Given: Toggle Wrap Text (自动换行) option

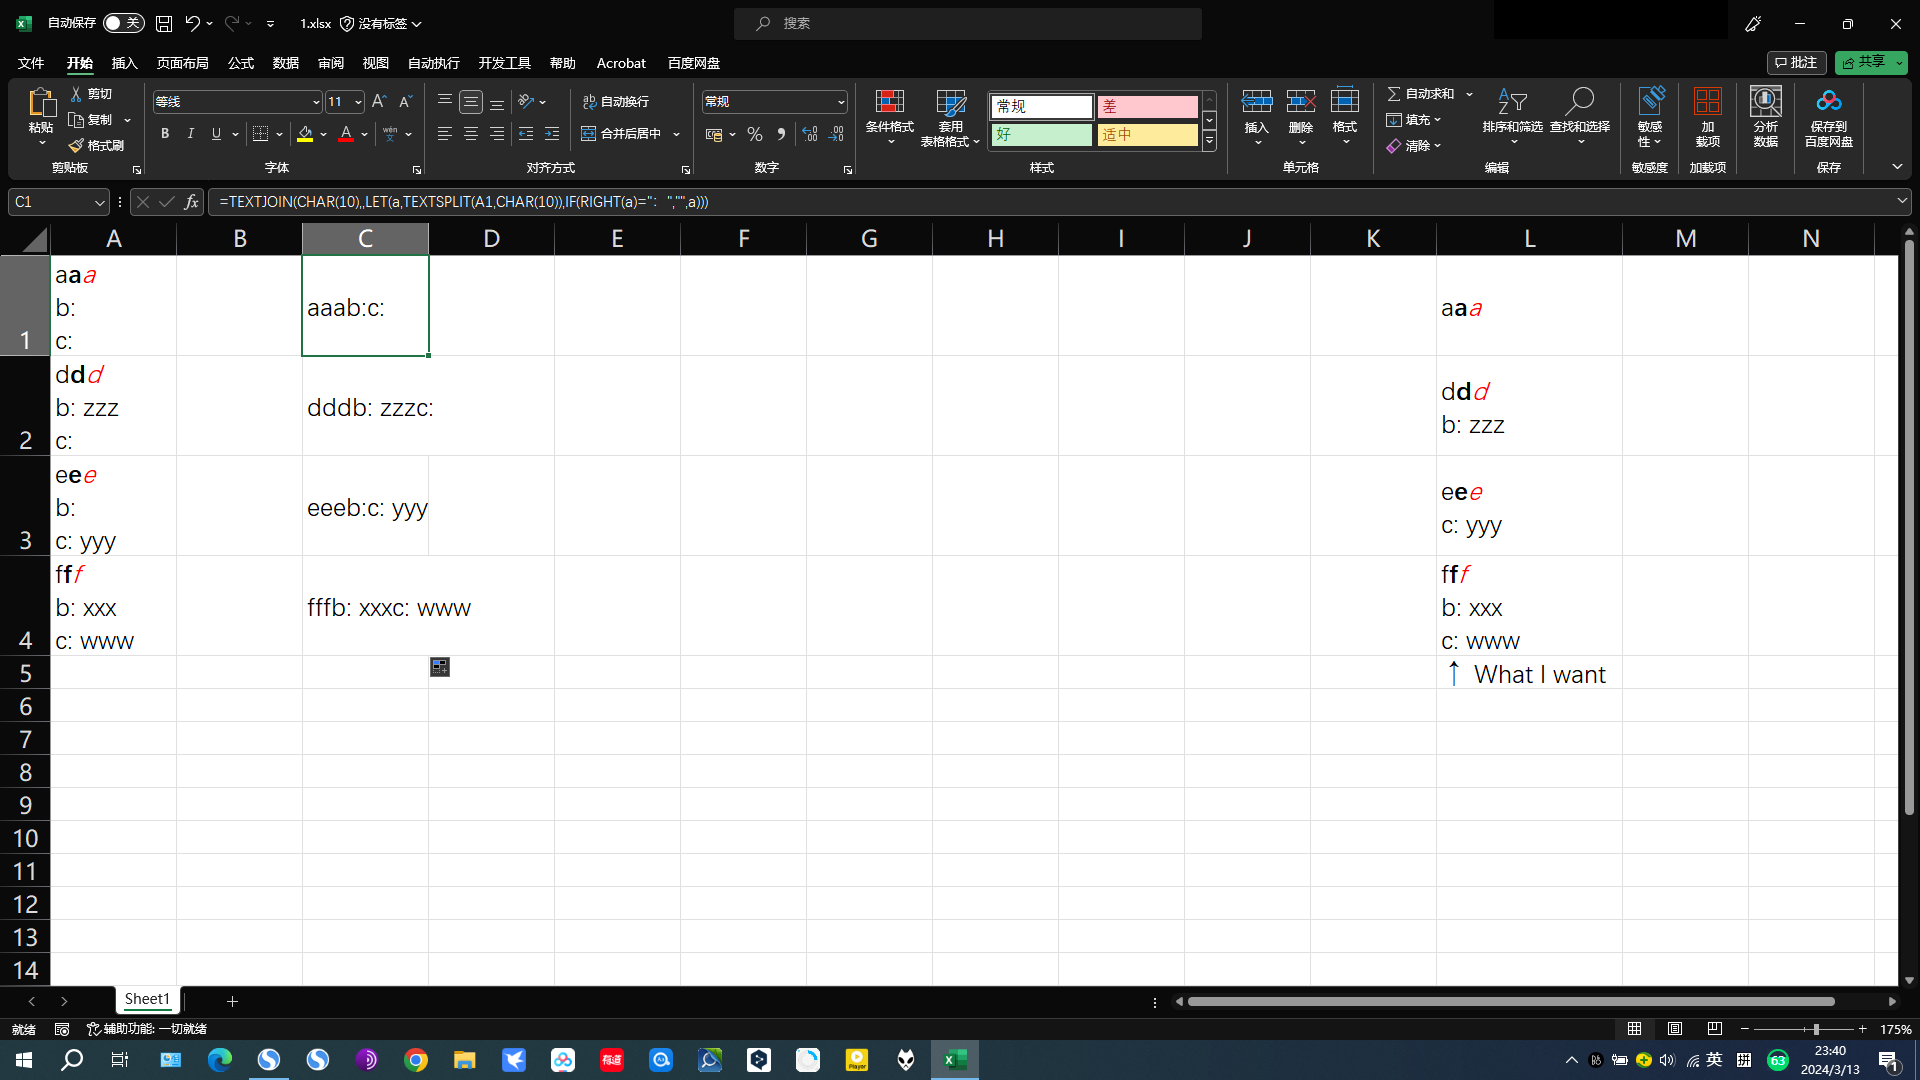Looking at the screenshot, I should click(x=616, y=102).
